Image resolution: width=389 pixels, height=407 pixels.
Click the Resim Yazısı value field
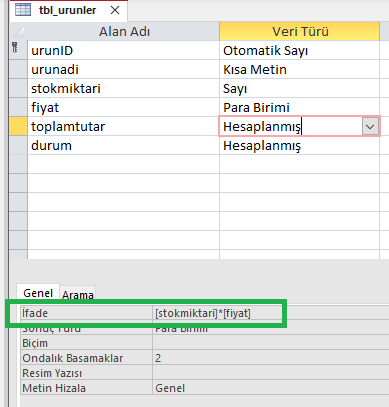(270, 373)
